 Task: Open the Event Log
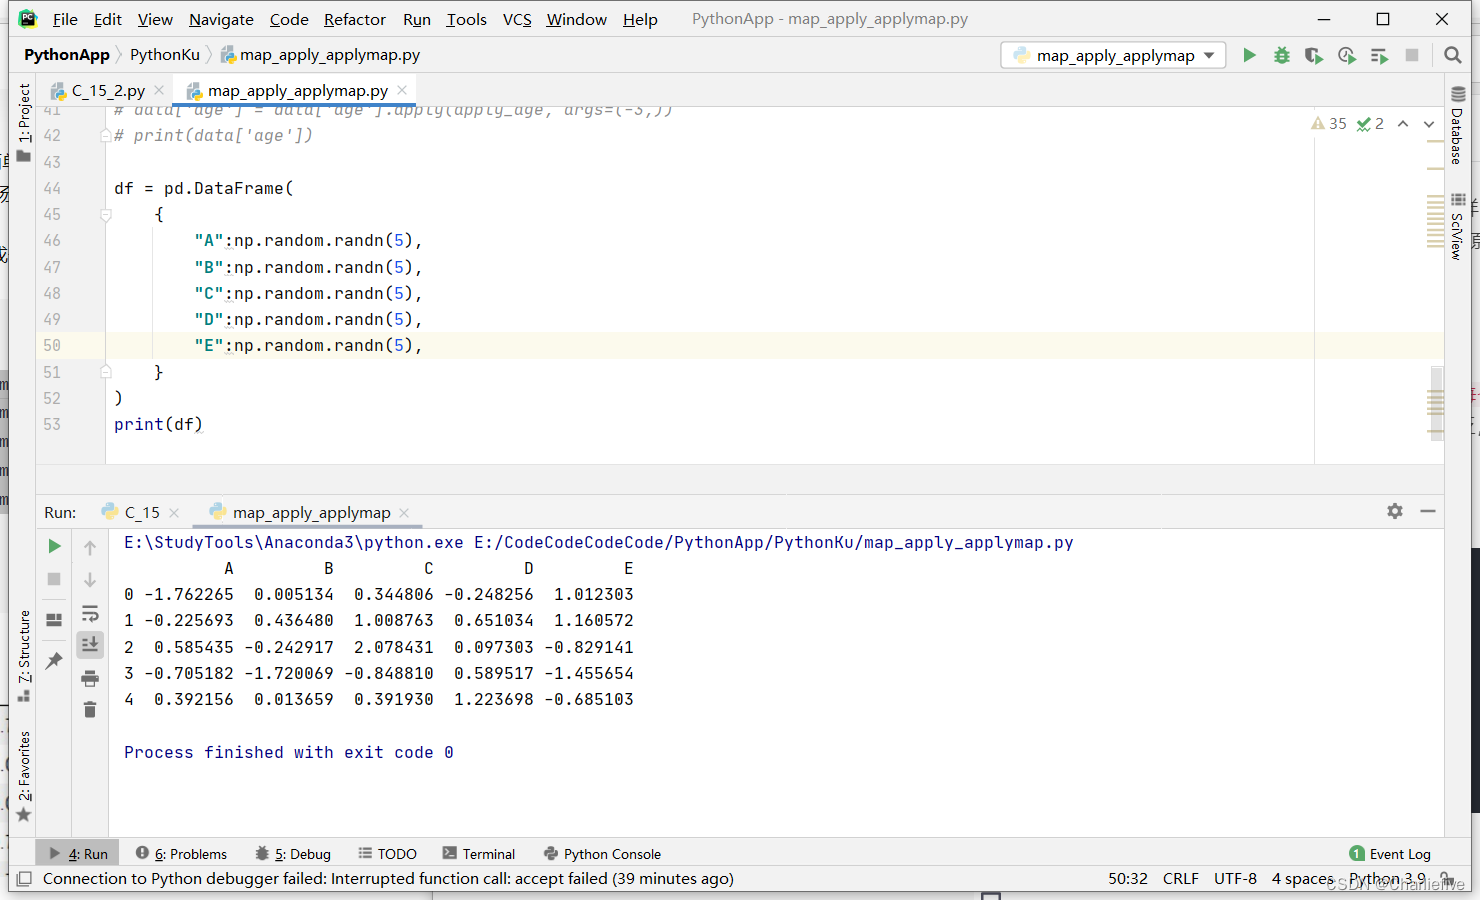pyautogui.click(x=1390, y=854)
